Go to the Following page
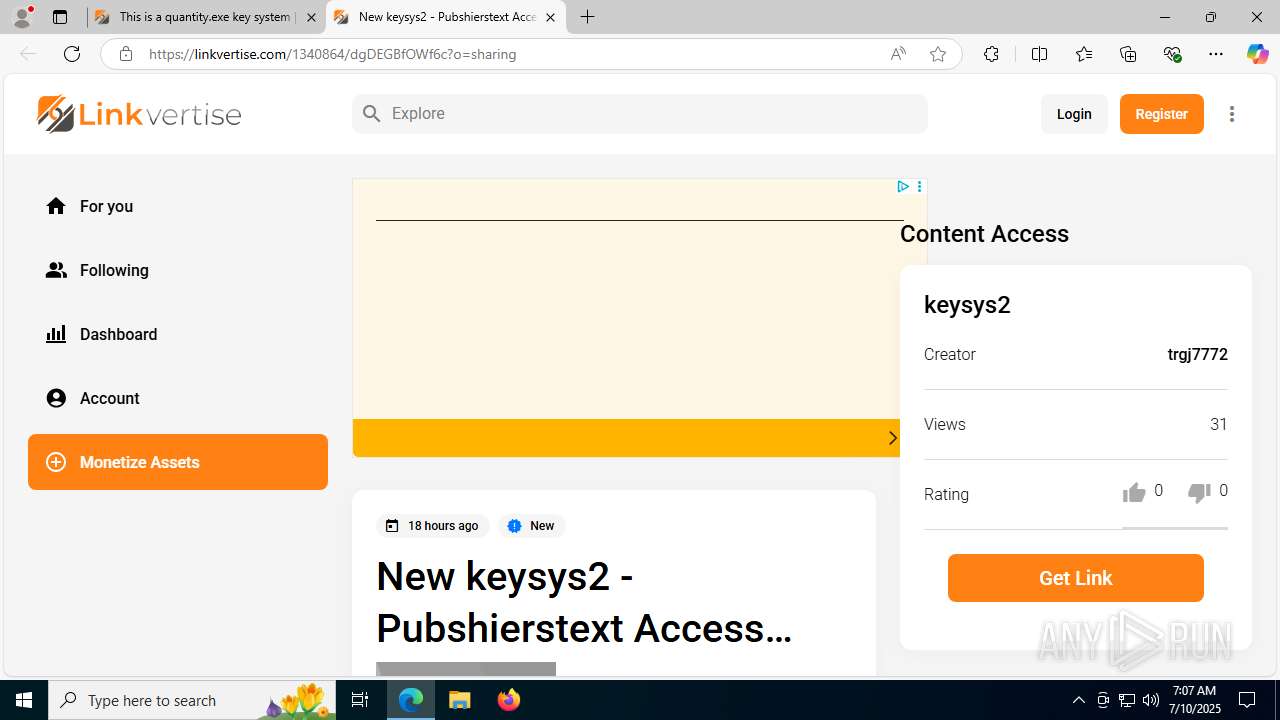1280x720 pixels. (114, 270)
